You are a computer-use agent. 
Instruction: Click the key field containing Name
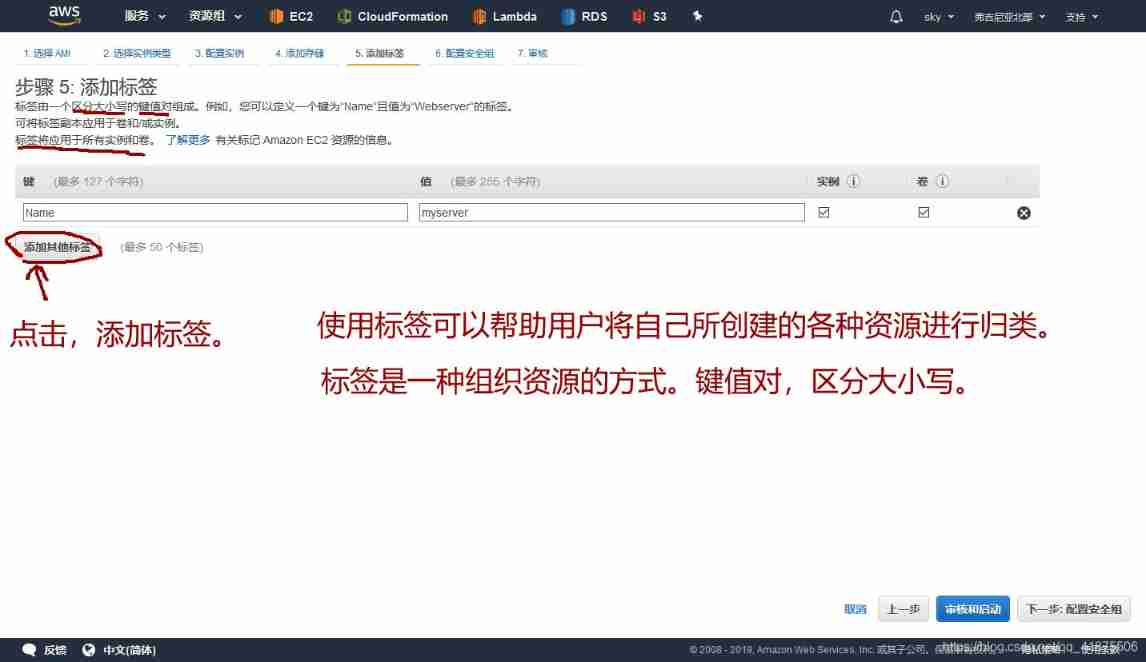[x=215, y=213]
